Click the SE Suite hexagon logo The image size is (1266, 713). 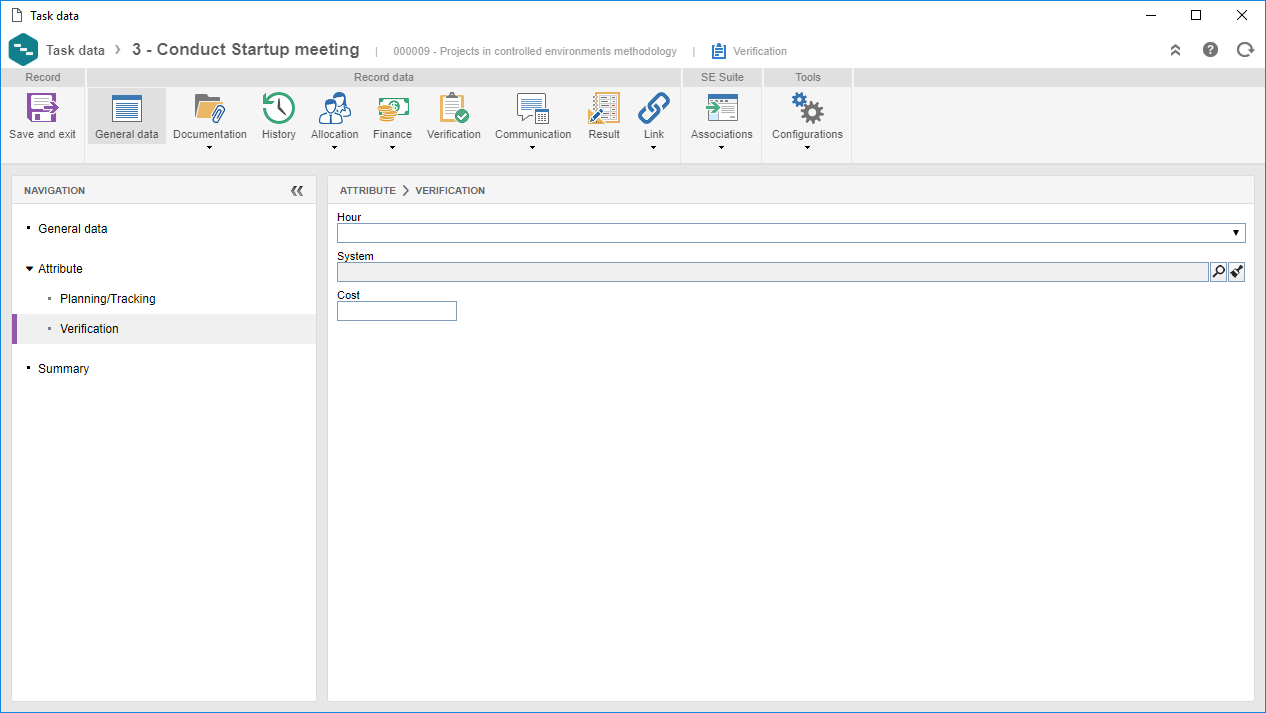click(23, 50)
